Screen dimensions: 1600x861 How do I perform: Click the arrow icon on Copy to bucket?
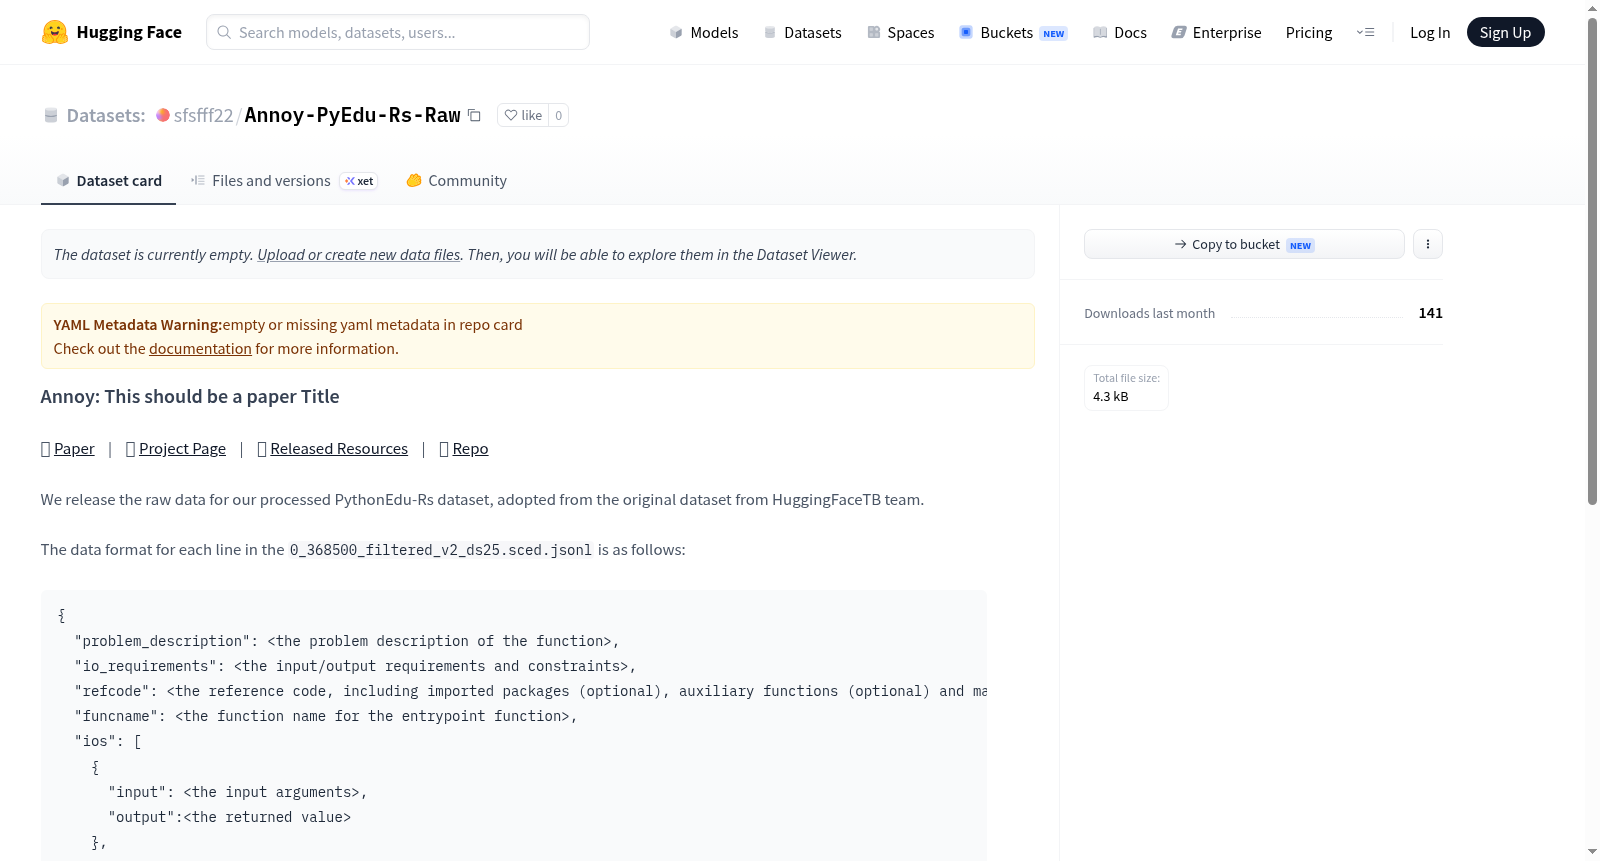click(1181, 244)
